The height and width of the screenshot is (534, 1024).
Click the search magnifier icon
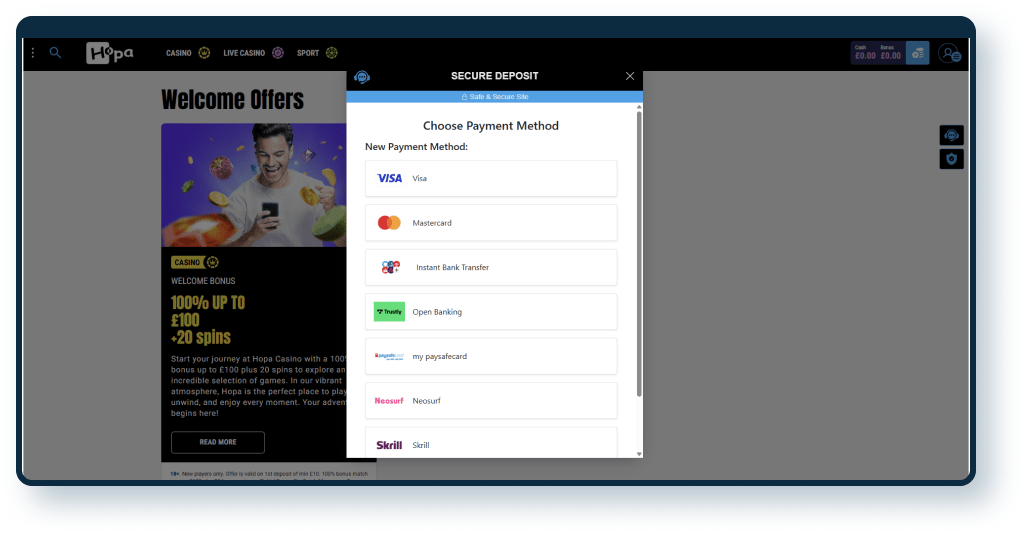click(55, 53)
